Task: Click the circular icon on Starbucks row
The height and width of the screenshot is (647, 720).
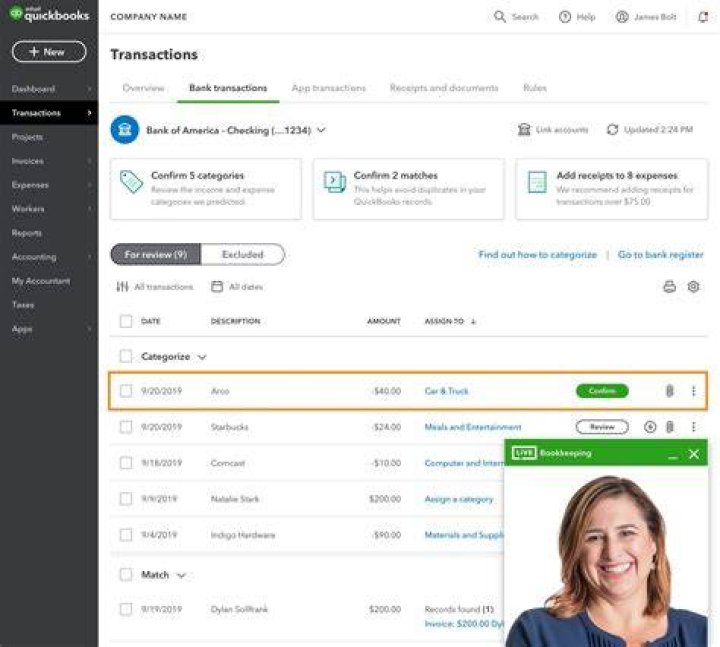Action: click(x=650, y=427)
